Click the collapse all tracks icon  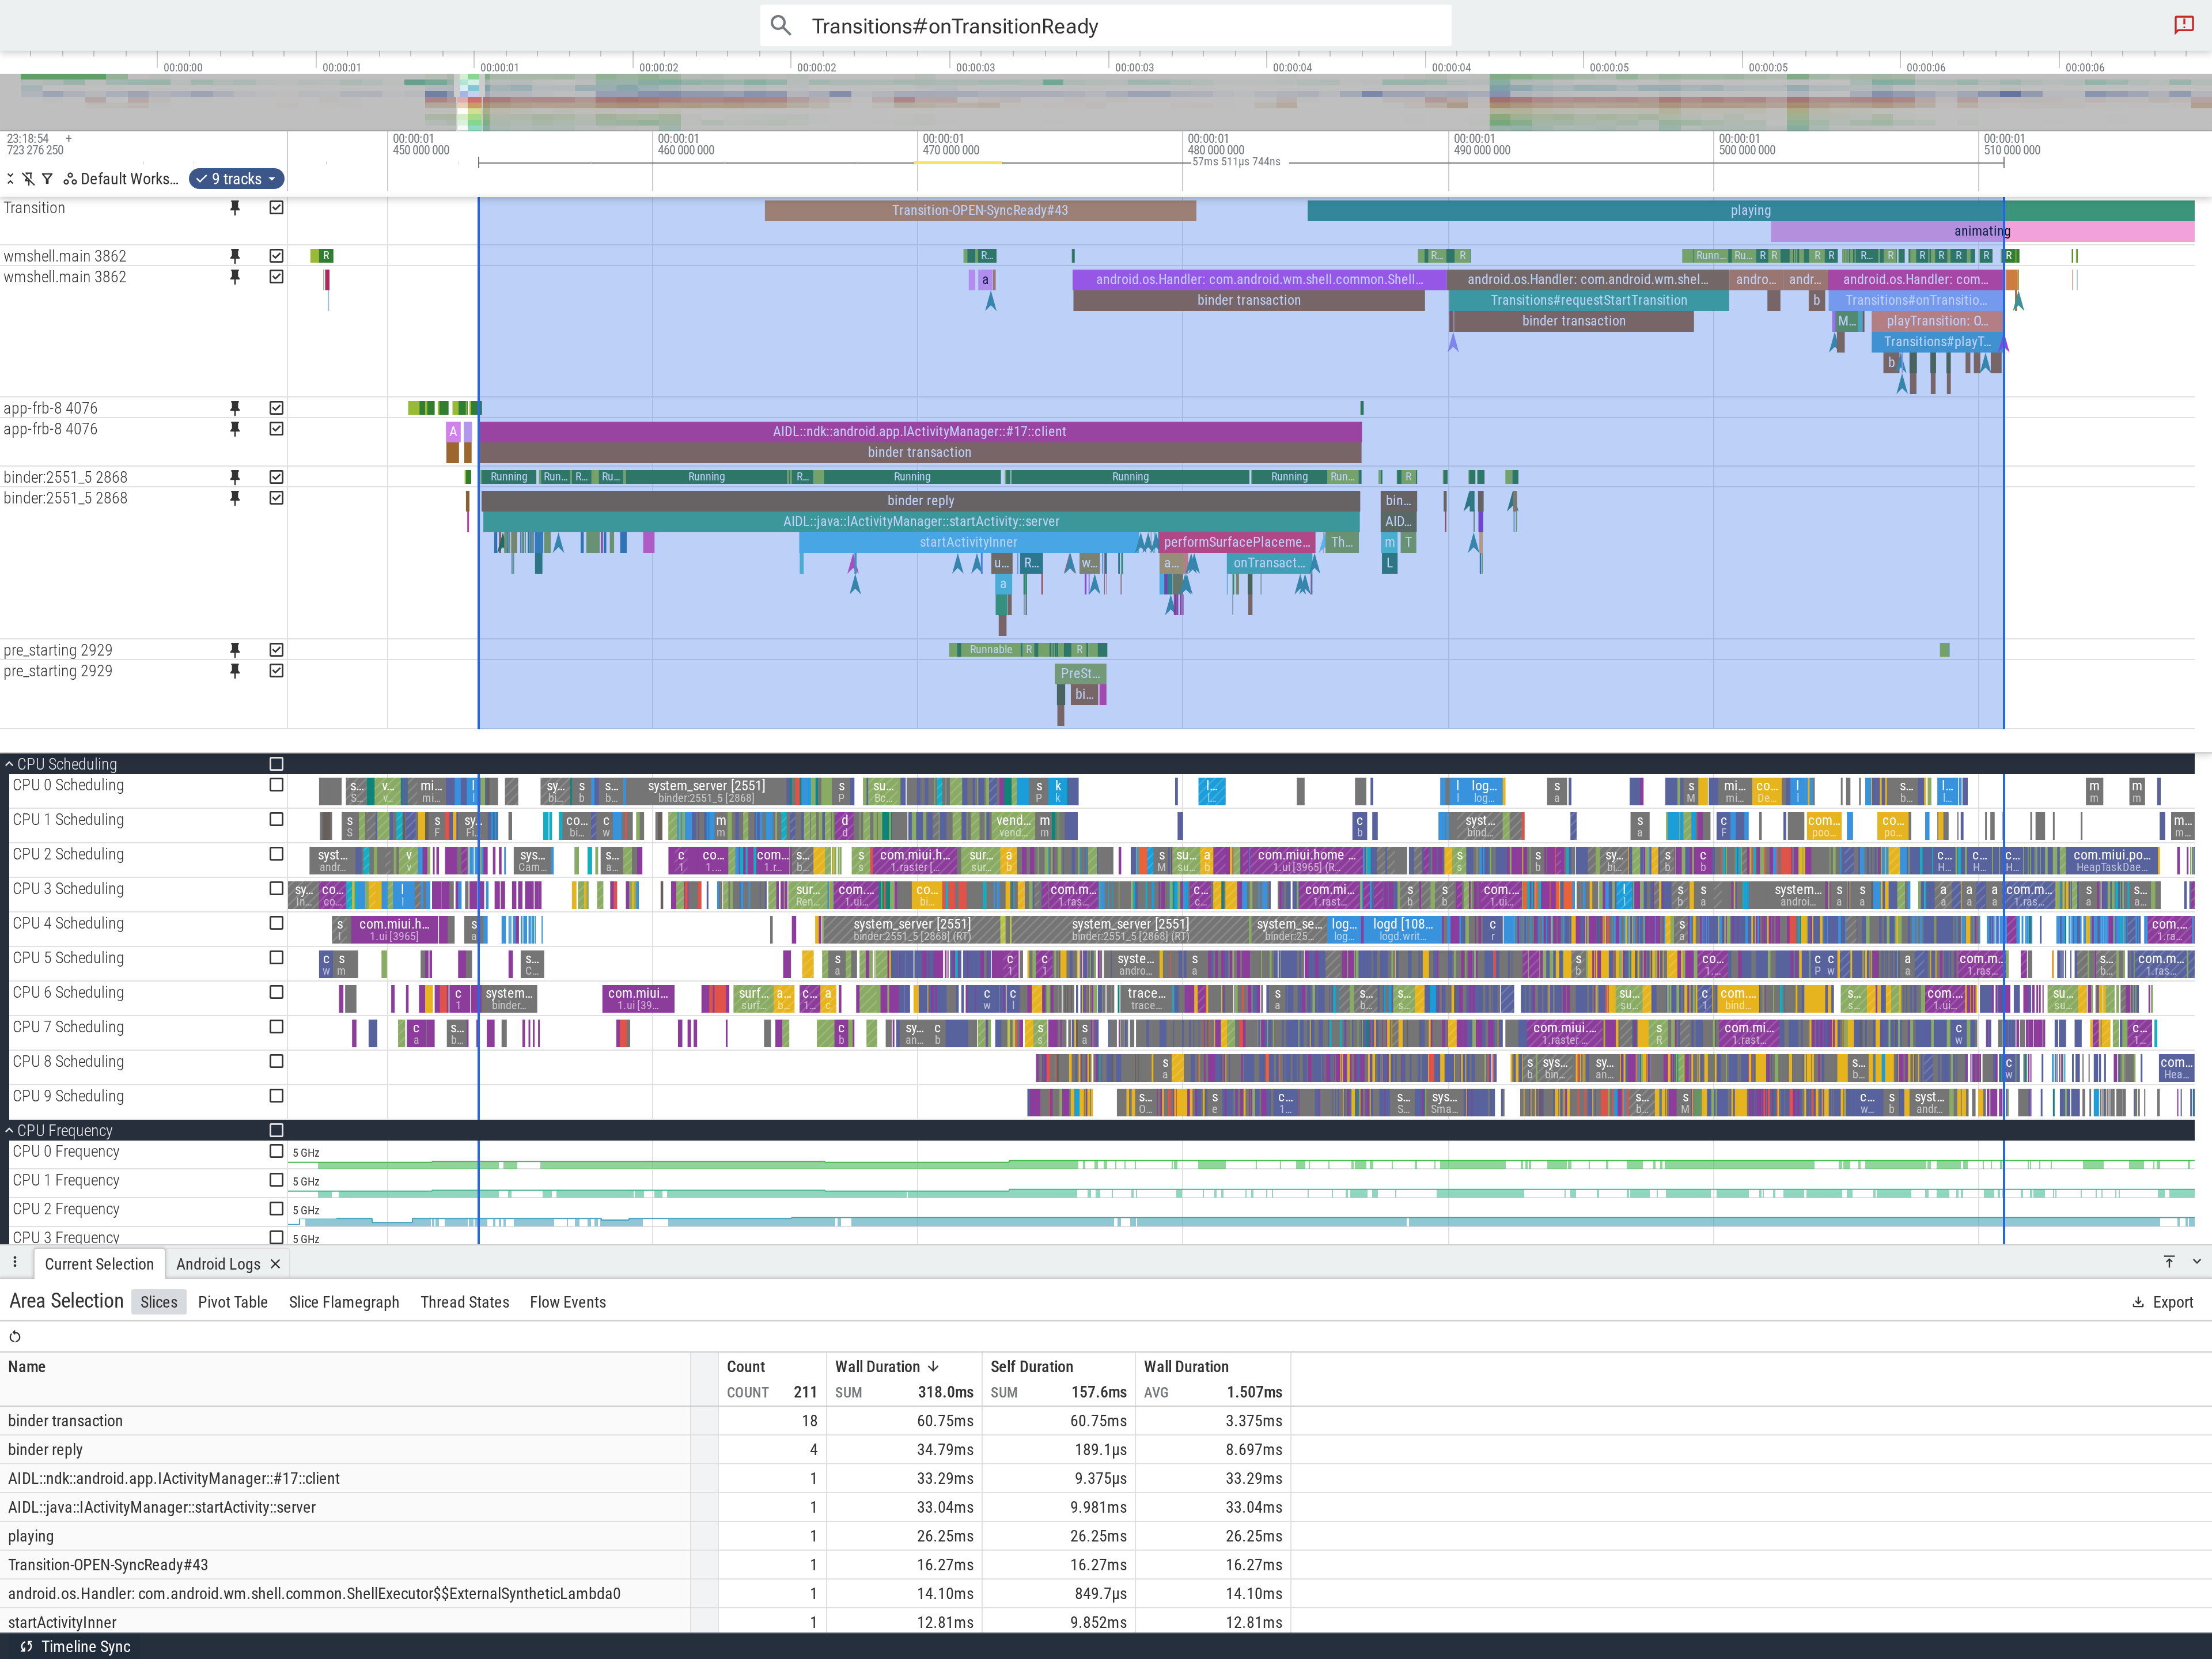(x=10, y=179)
